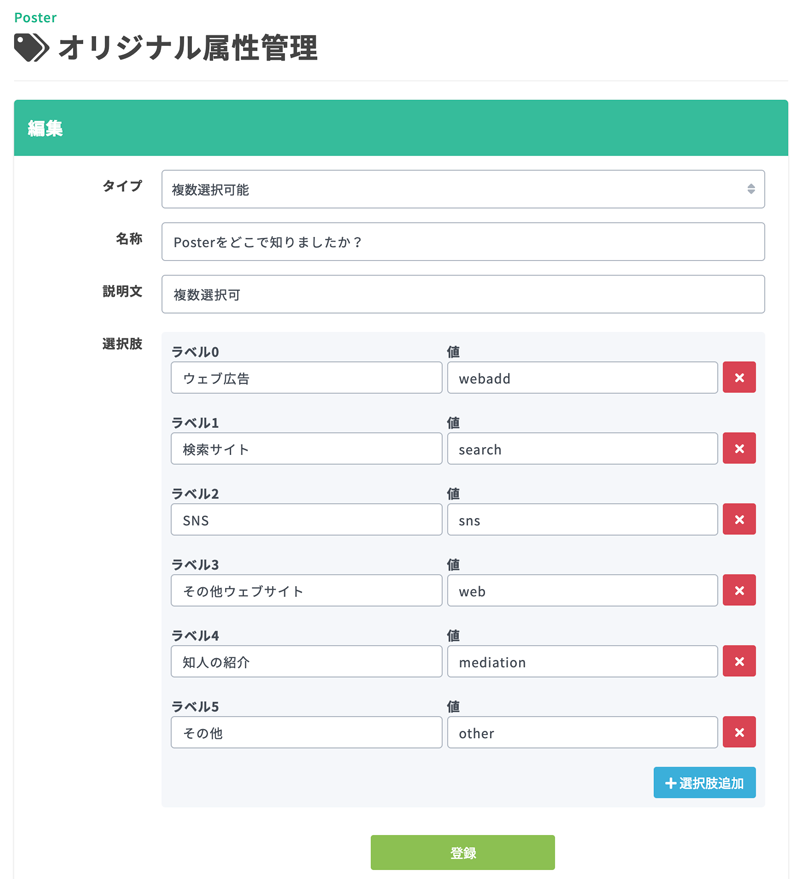
Task: Submit the form with 登録 button
Action: 463,853
